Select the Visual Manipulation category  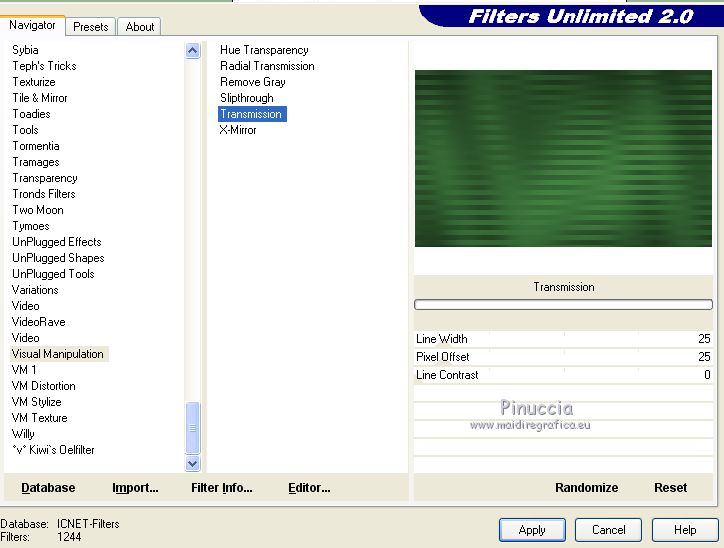(x=59, y=354)
